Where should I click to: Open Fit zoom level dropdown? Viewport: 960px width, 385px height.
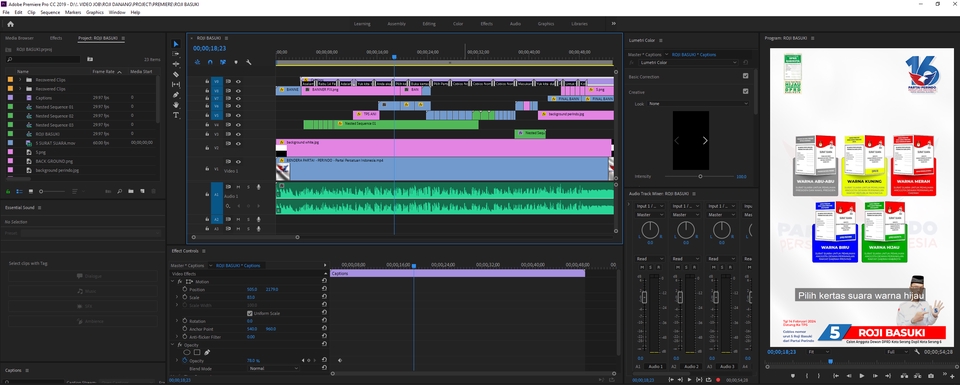pos(819,352)
